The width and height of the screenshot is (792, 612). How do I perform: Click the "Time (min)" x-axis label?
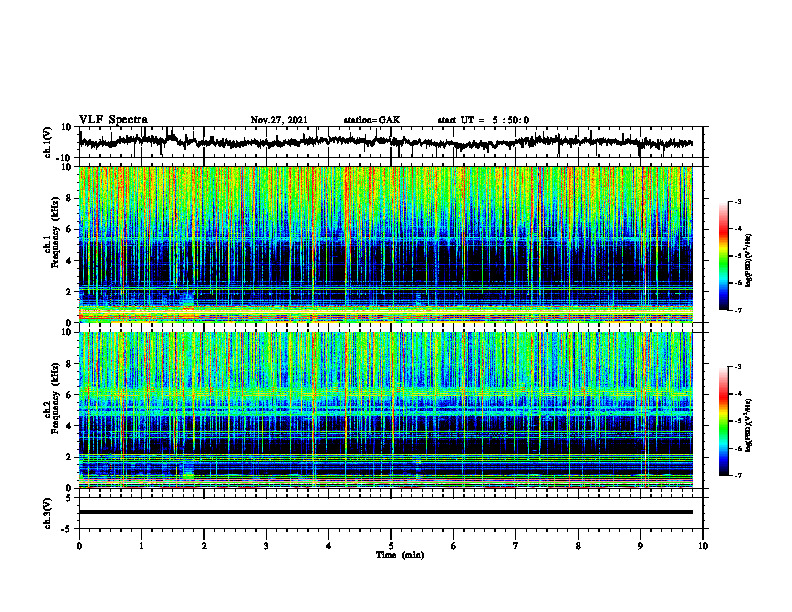[400, 555]
